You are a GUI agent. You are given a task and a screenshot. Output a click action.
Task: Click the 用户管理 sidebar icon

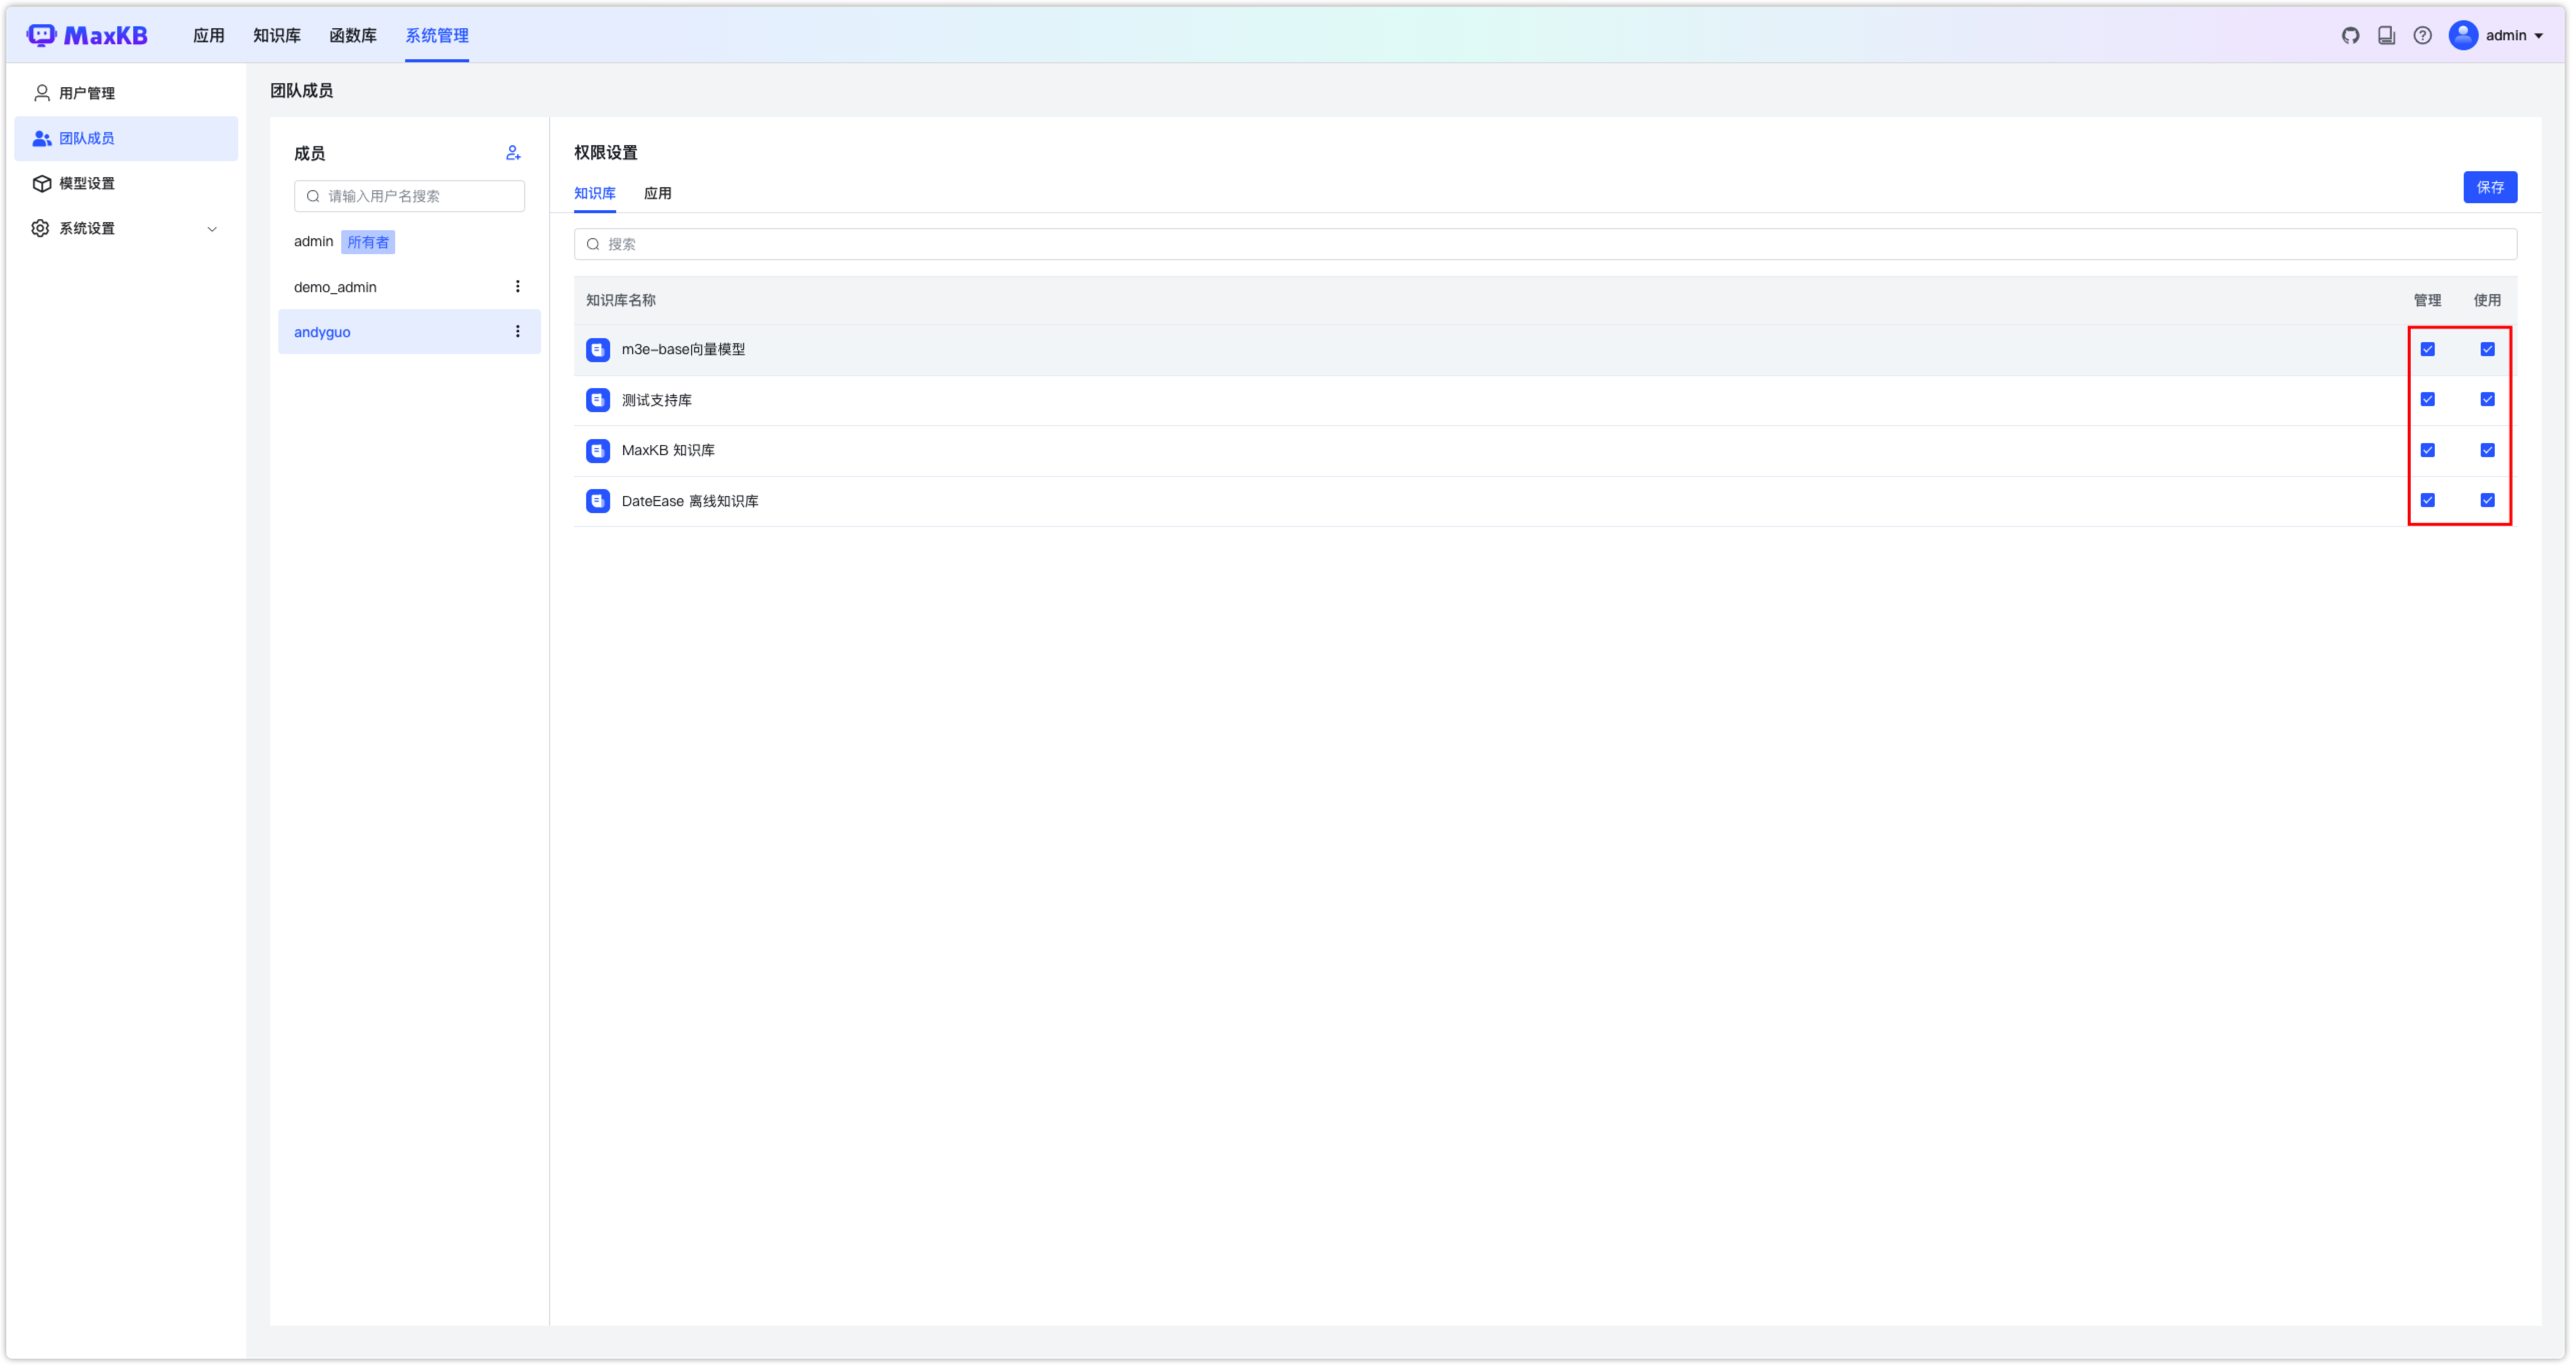(x=40, y=92)
